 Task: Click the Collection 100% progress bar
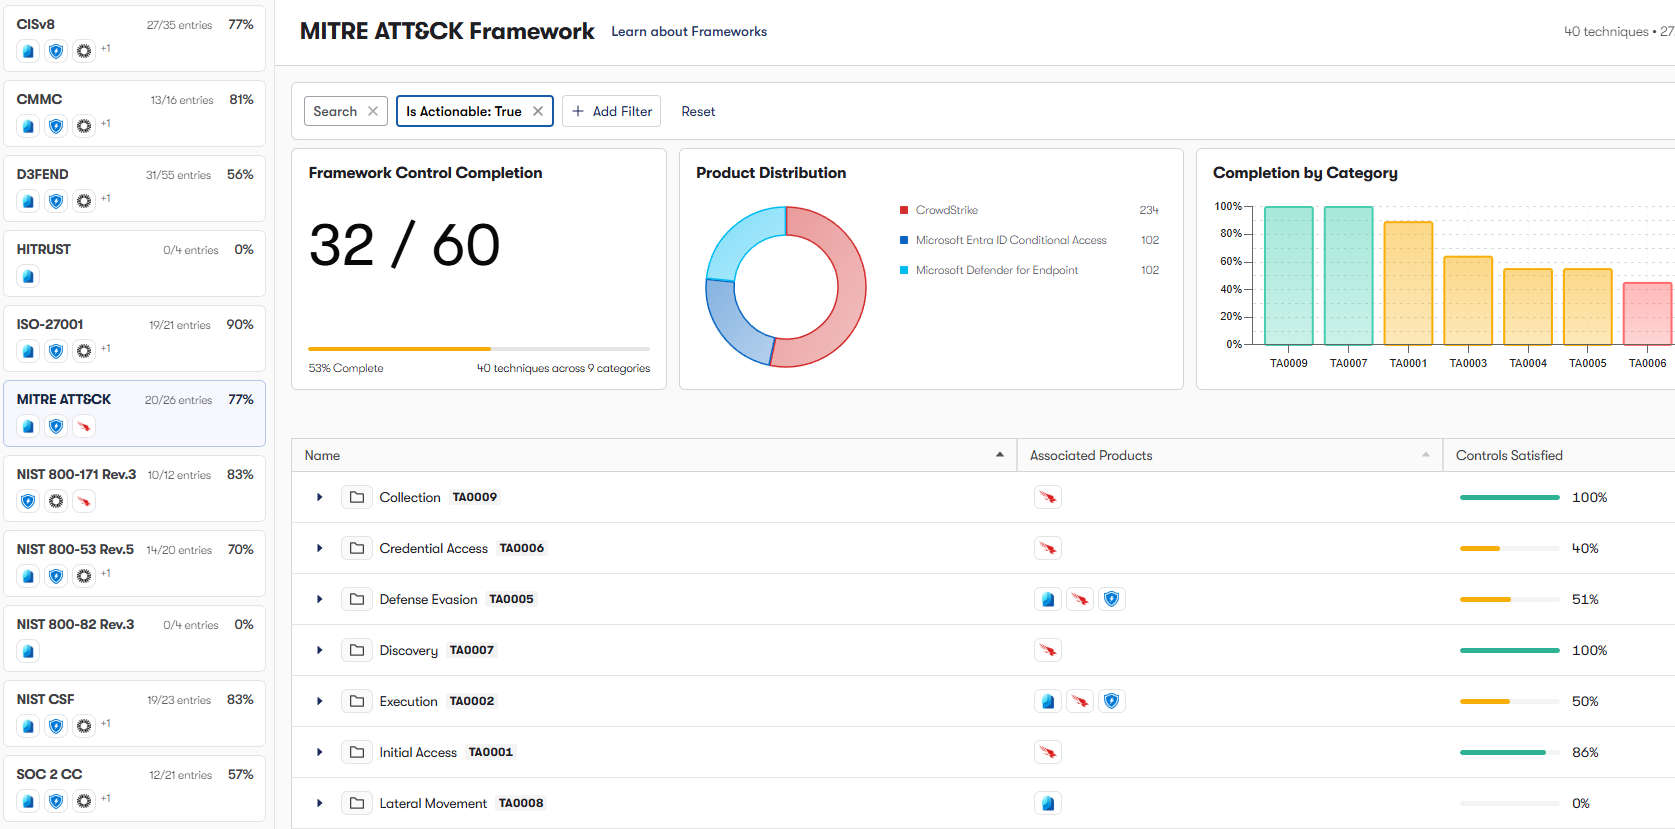pyautogui.click(x=1509, y=497)
